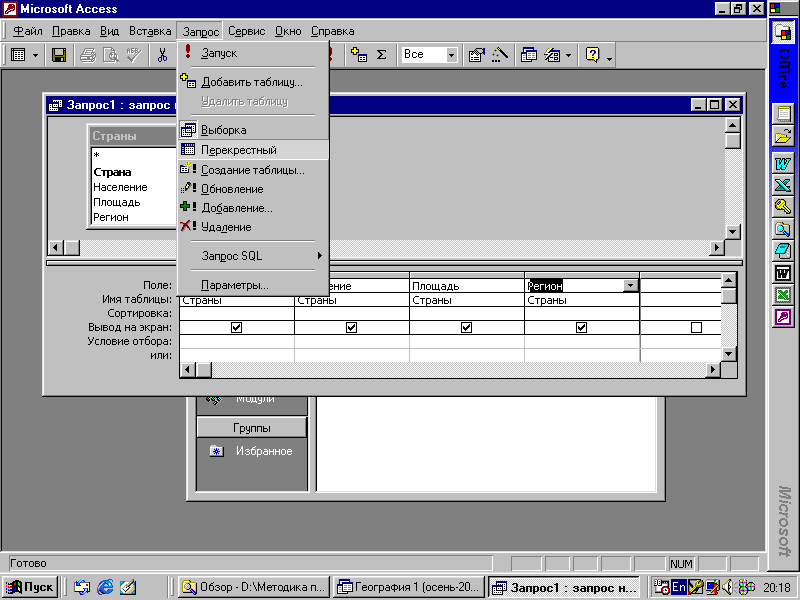Click the query grid vertical scrollbar up arrow
This screenshot has height=600, width=800.
(x=729, y=280)
